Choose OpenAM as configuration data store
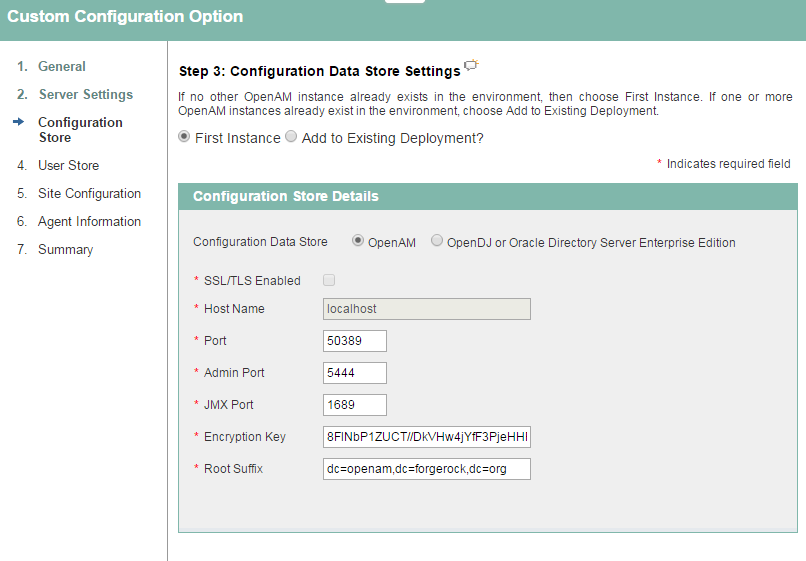The image size is (806, 561). (x=358, y=241)
